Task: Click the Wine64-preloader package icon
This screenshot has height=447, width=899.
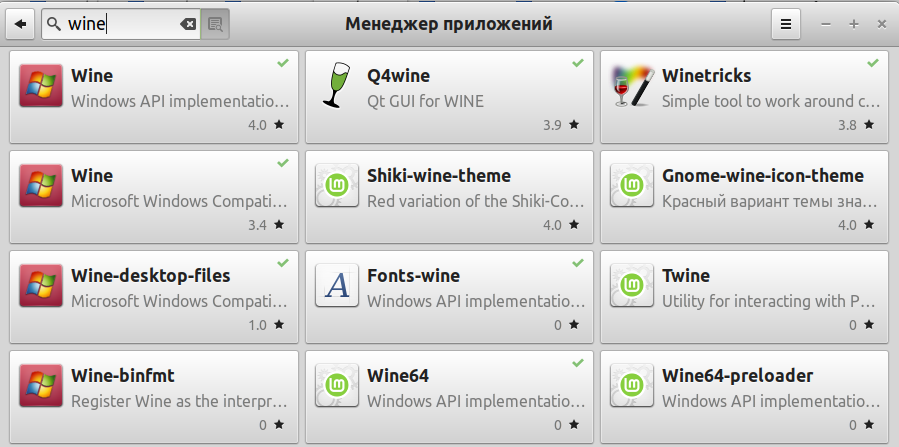Action: (632, 386)
